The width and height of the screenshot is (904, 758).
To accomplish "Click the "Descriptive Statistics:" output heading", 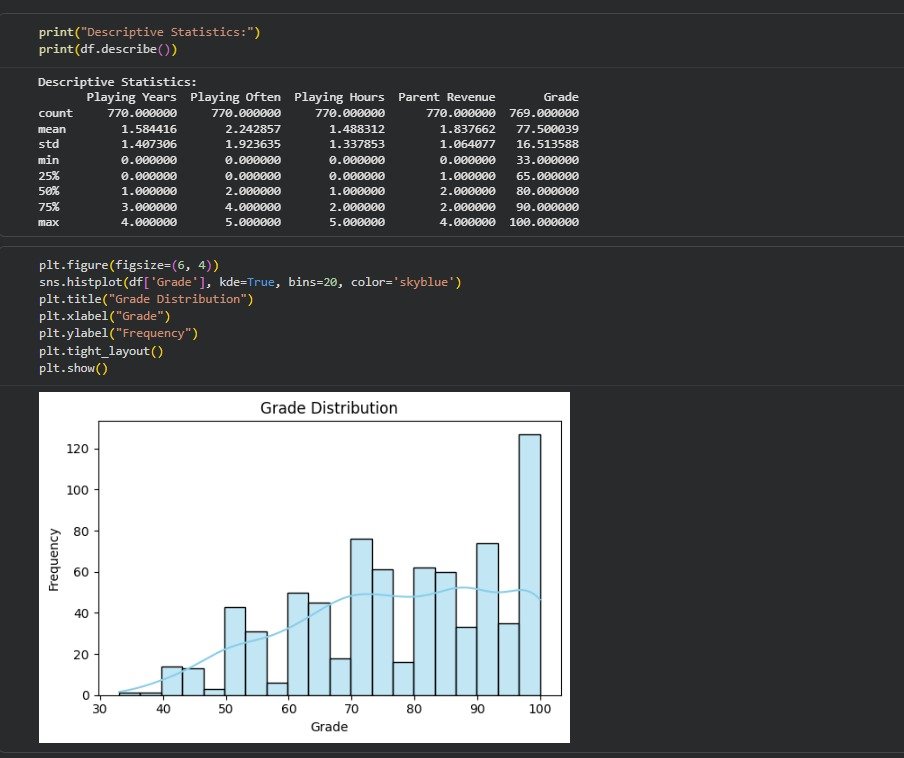I will click(118, 82).
